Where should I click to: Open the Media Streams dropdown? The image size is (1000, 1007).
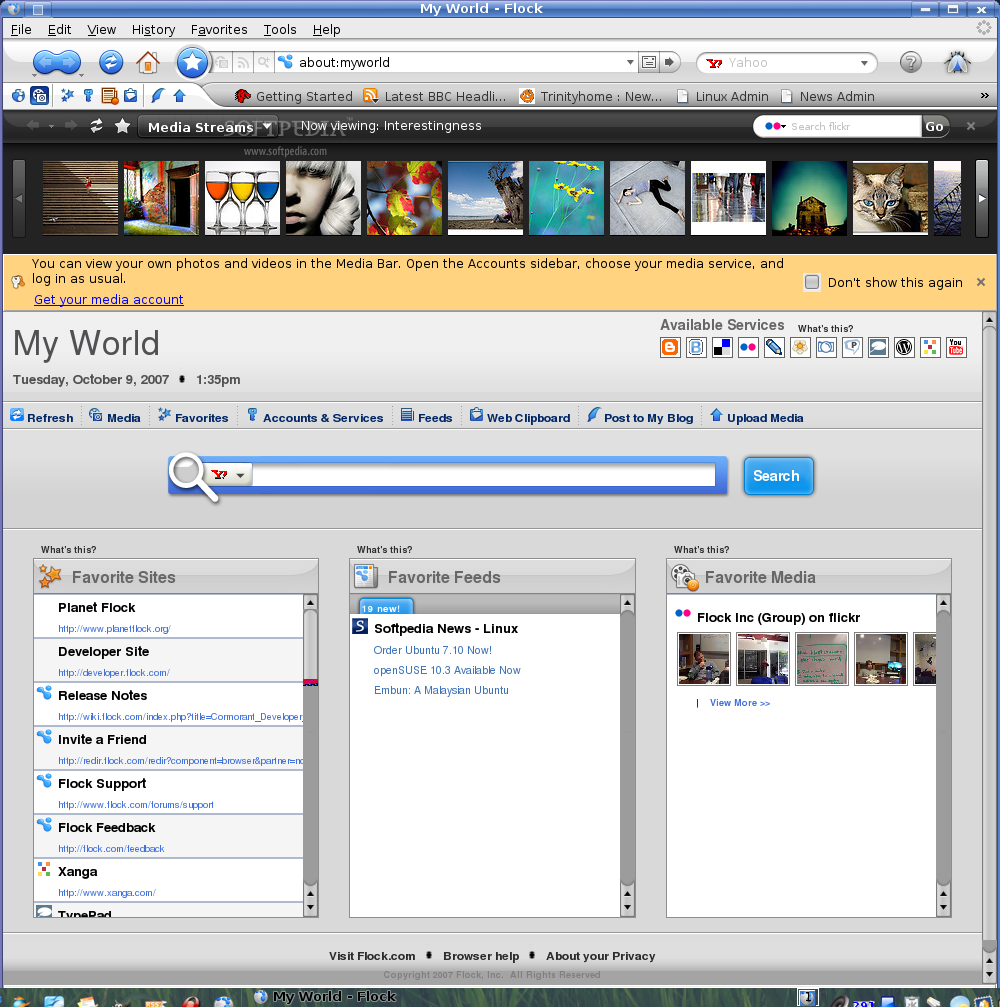(209, 127)
